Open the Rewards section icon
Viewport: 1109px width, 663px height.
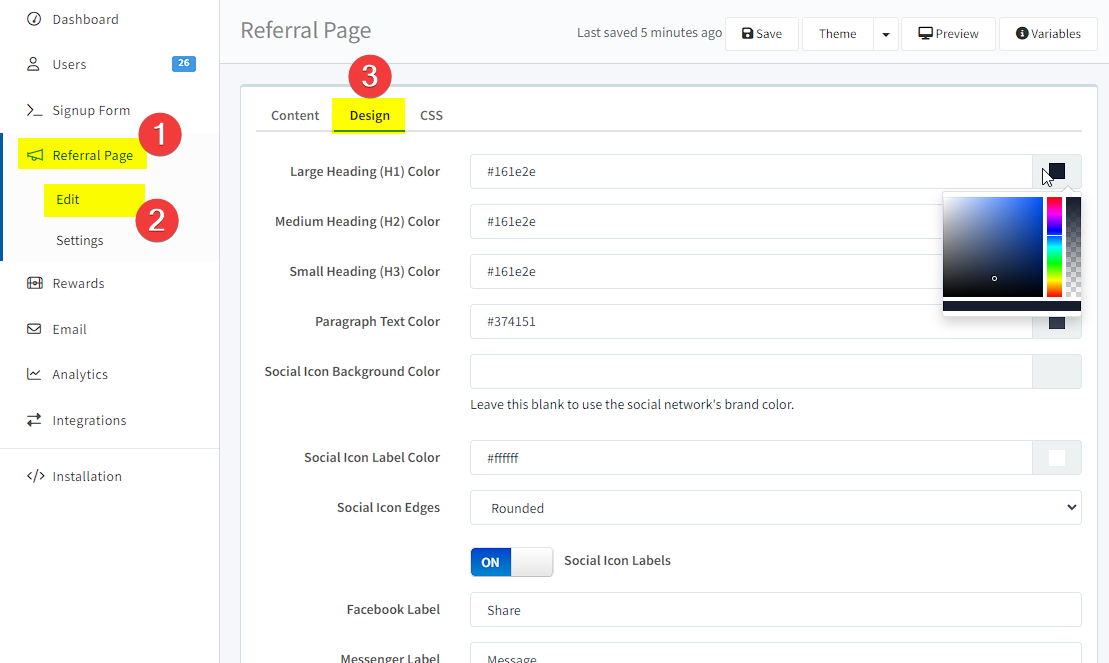(x=35, y=283)
